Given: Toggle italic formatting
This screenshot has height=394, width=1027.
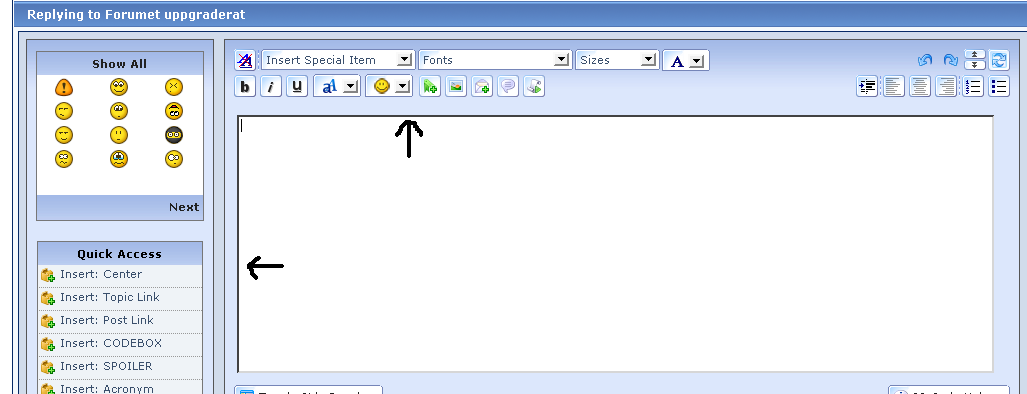Looking at the screenshot, I should coord(271,86).
